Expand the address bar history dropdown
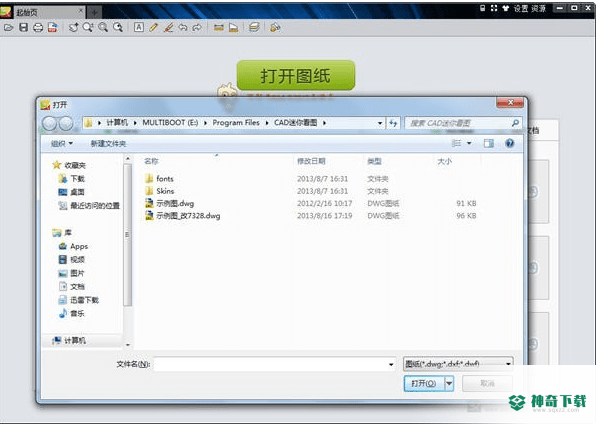Image resolution: width=598 pixels, height=424 pixels. 380,123
